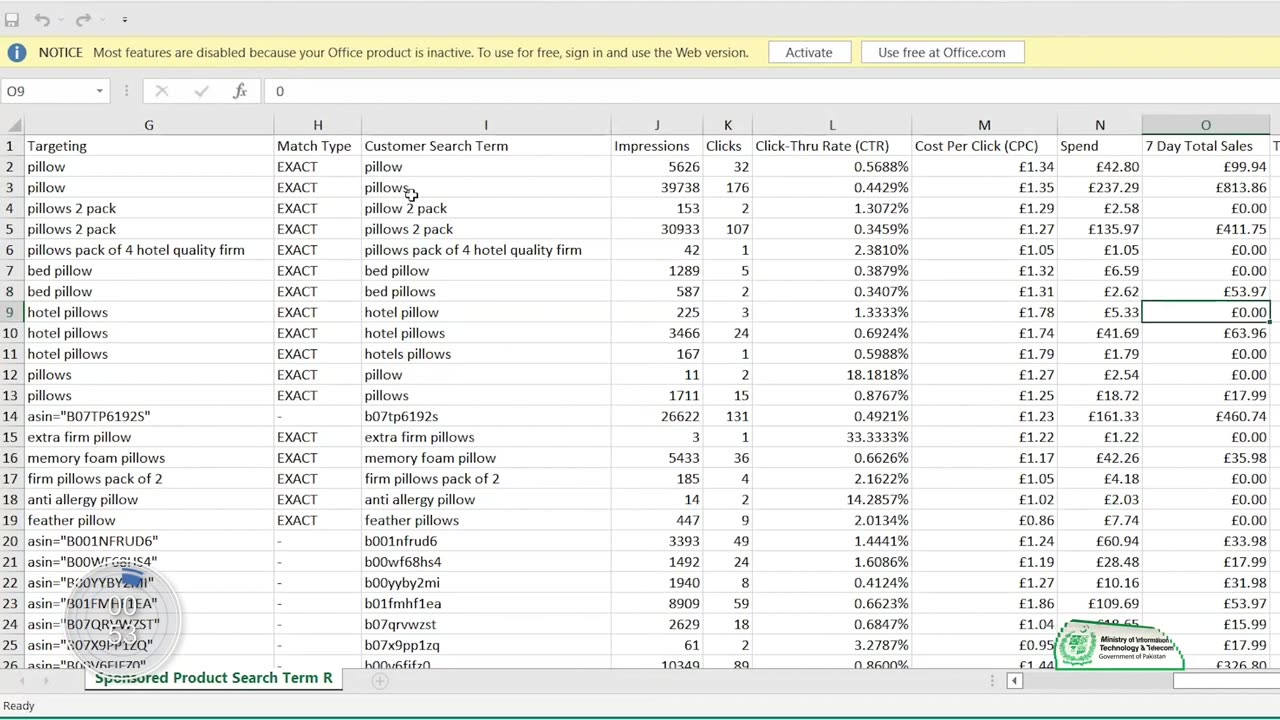Click the 'memory foam pillows' targeting cell

(149, 458)
